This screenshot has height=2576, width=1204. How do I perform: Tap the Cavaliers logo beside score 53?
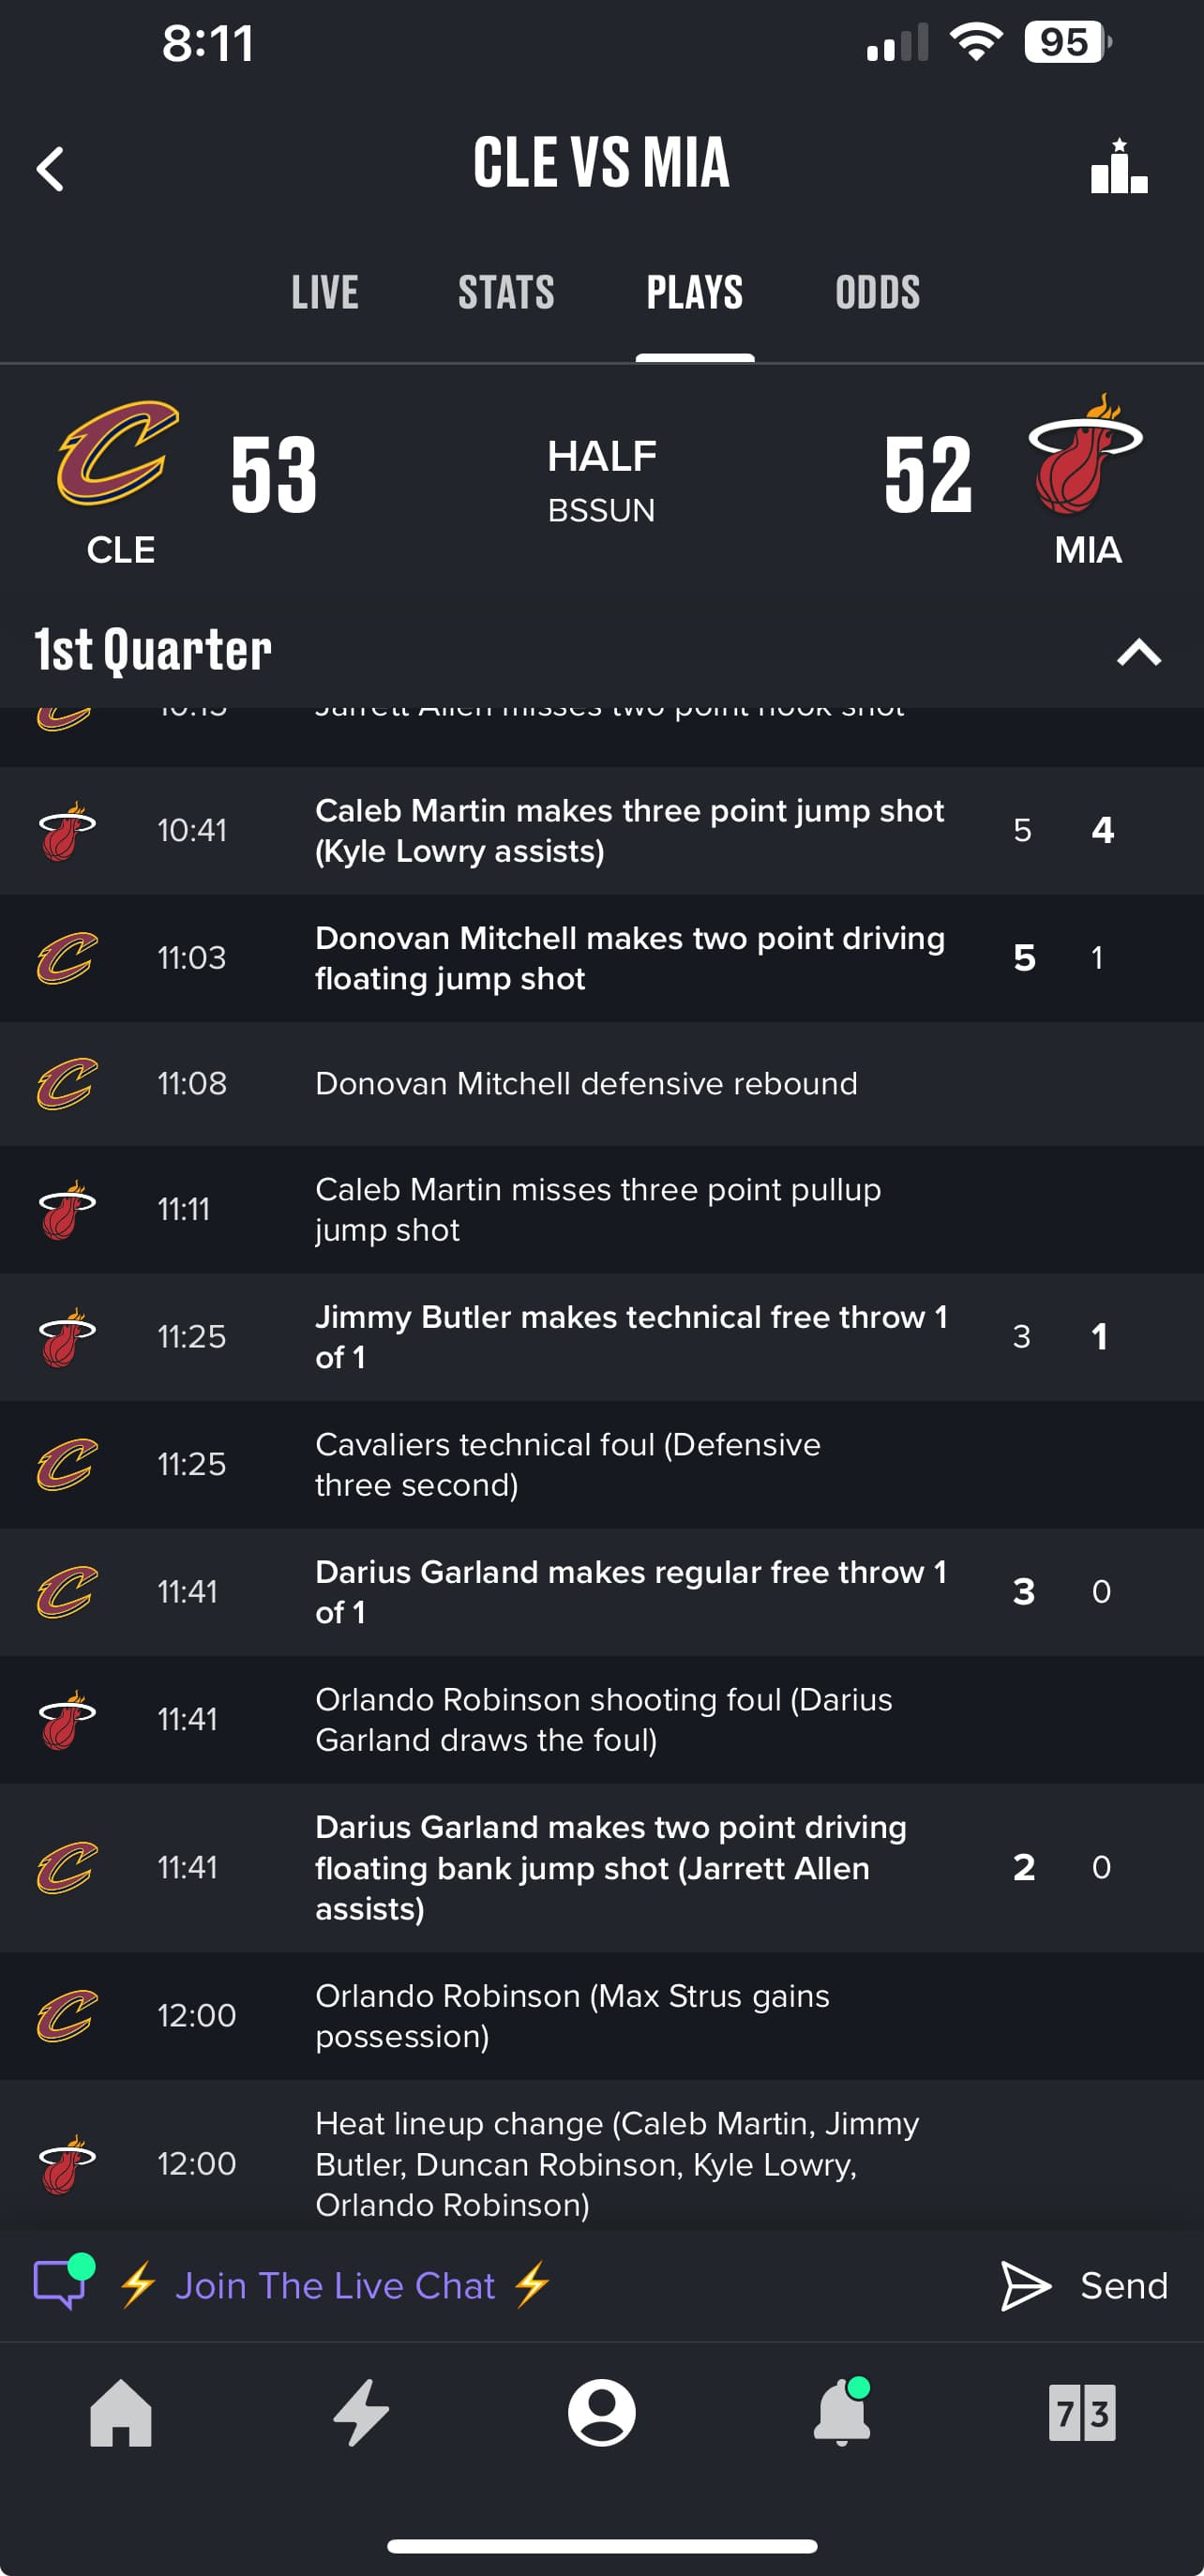118,453
